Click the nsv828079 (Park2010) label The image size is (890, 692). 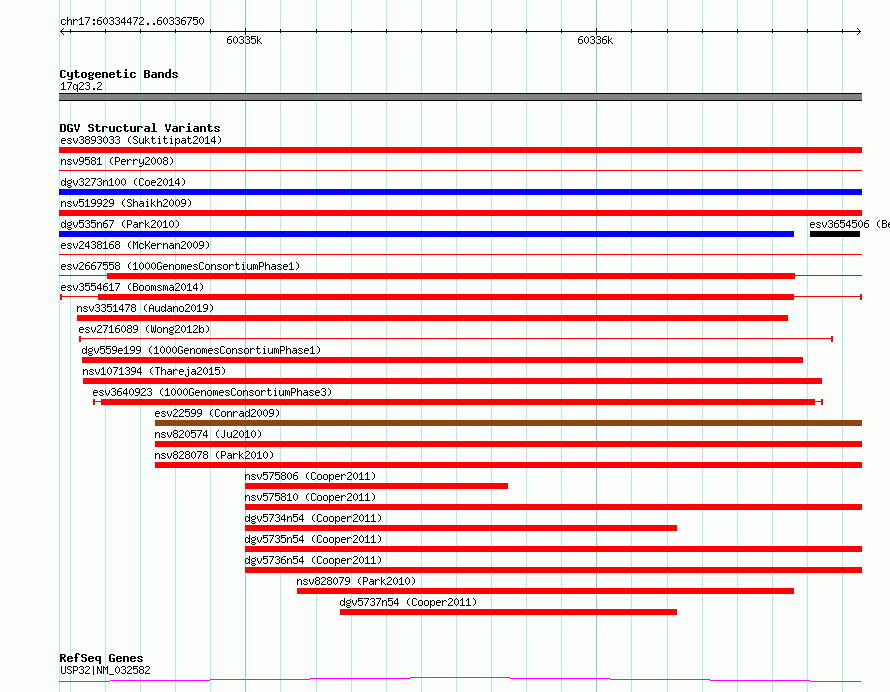click(356, 581)
